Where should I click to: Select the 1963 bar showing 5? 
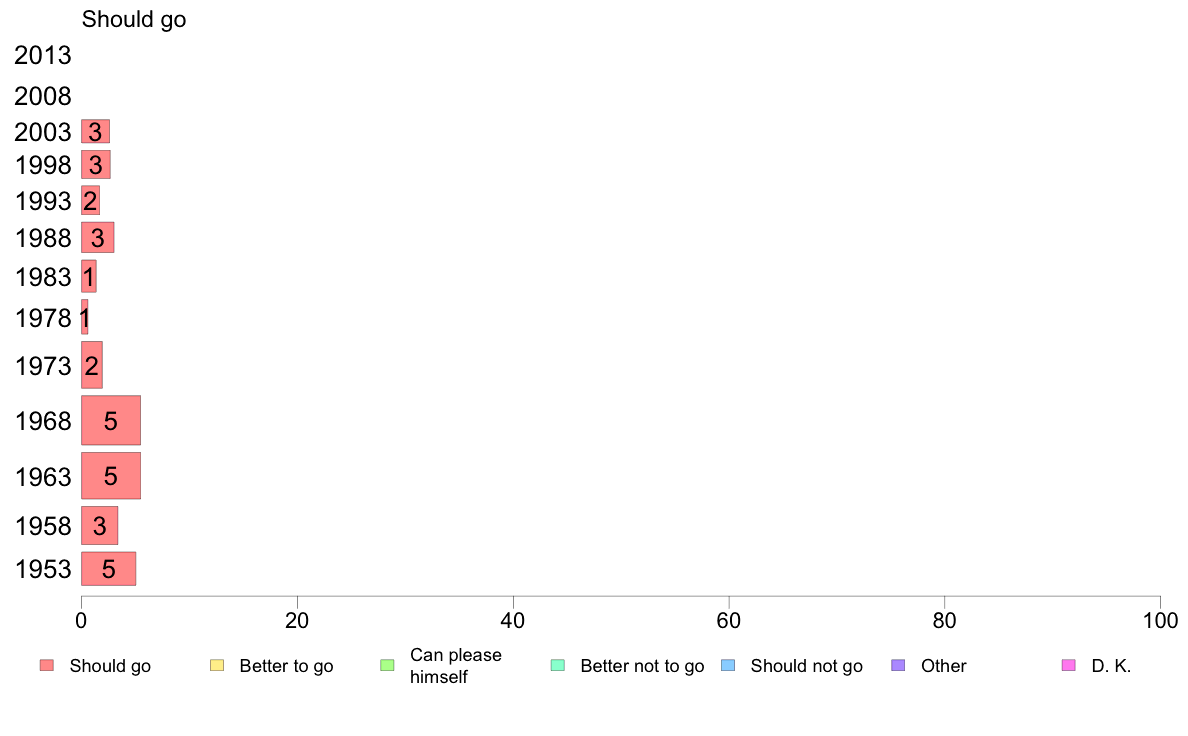111,476
